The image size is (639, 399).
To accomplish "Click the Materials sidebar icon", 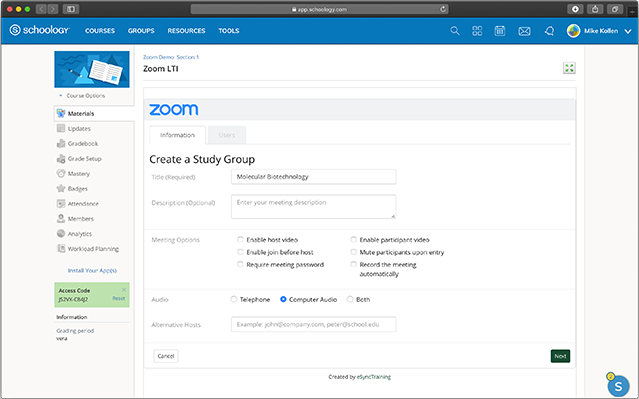I will [x=61, y=113].
